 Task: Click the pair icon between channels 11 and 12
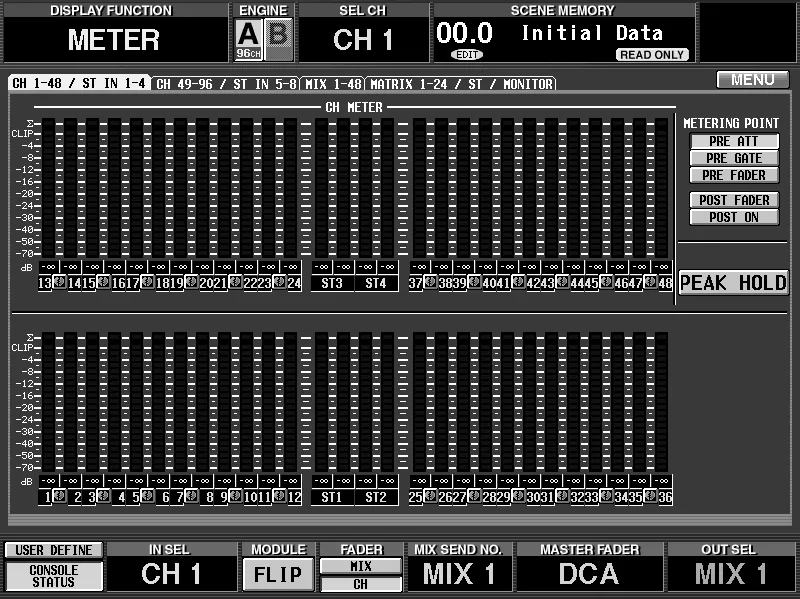click(279, 495)
